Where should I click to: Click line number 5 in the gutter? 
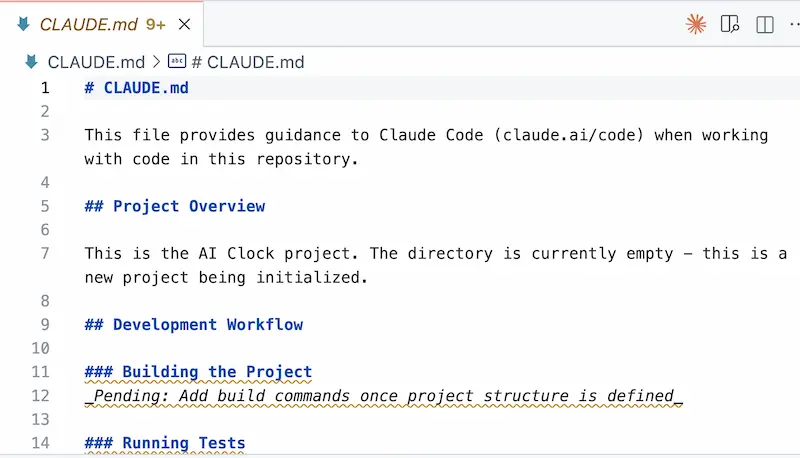(x=44, y=206)
